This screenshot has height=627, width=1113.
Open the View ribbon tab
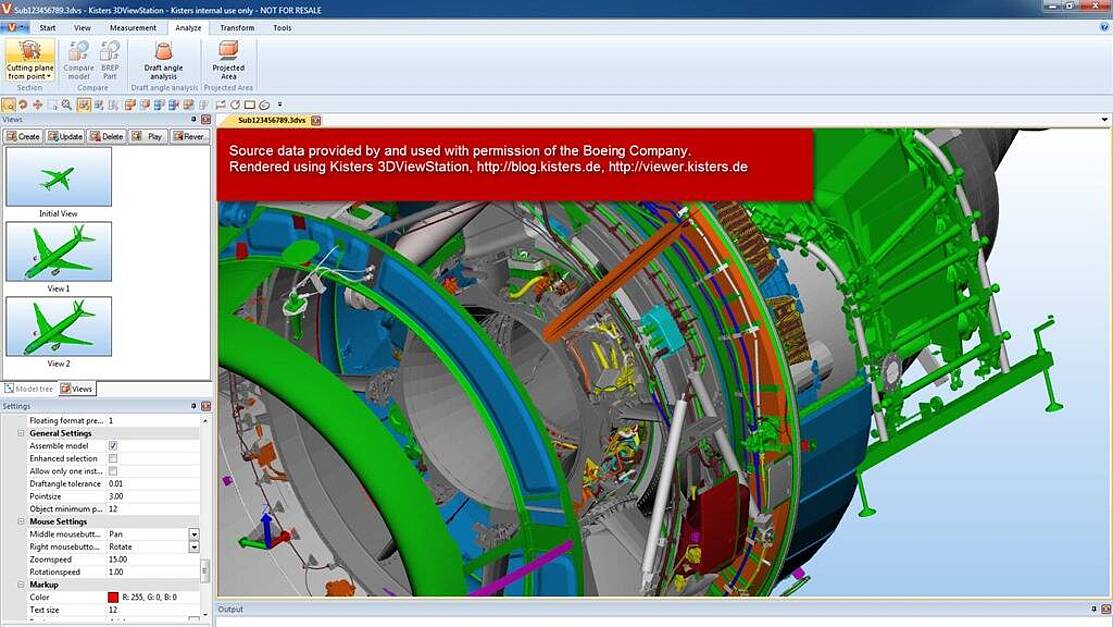(82, 28)
